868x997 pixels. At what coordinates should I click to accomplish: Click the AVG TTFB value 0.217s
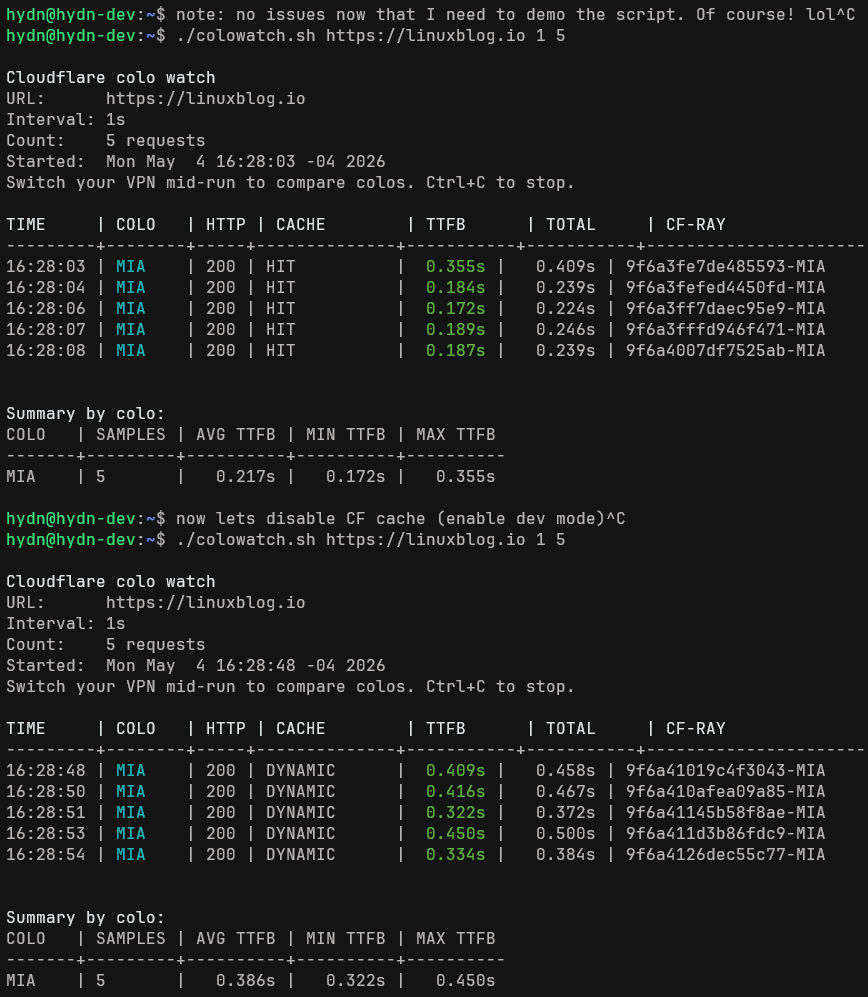245,476
